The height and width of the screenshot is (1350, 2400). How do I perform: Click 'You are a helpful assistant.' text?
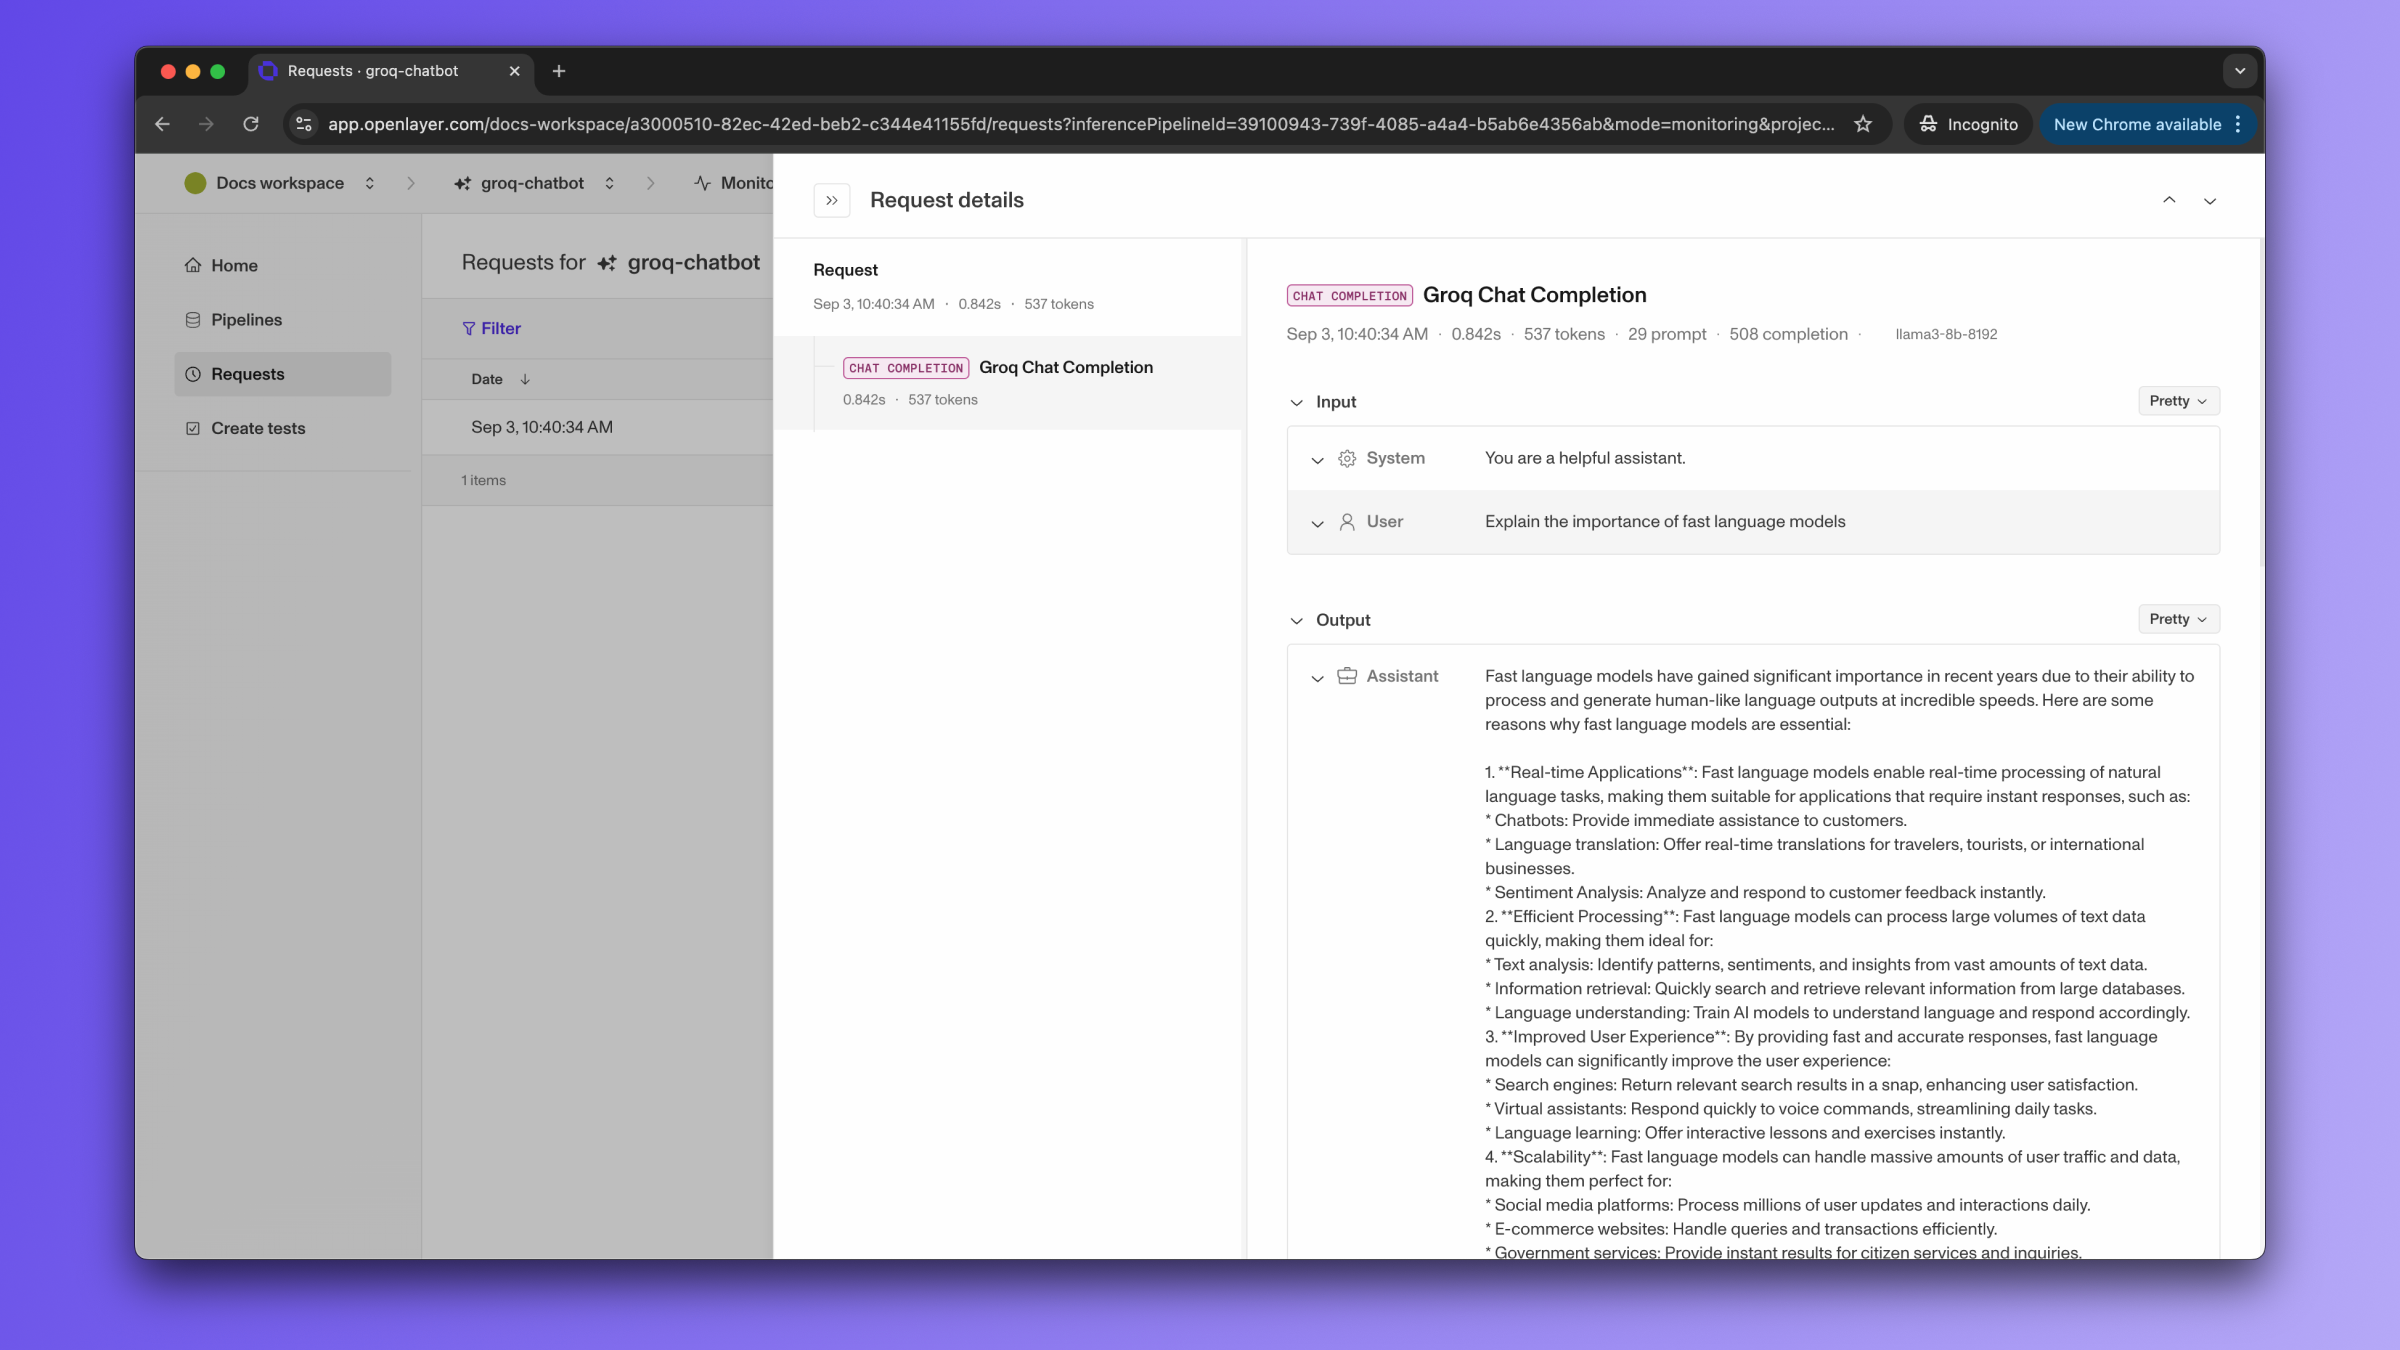coord(1585,458)
